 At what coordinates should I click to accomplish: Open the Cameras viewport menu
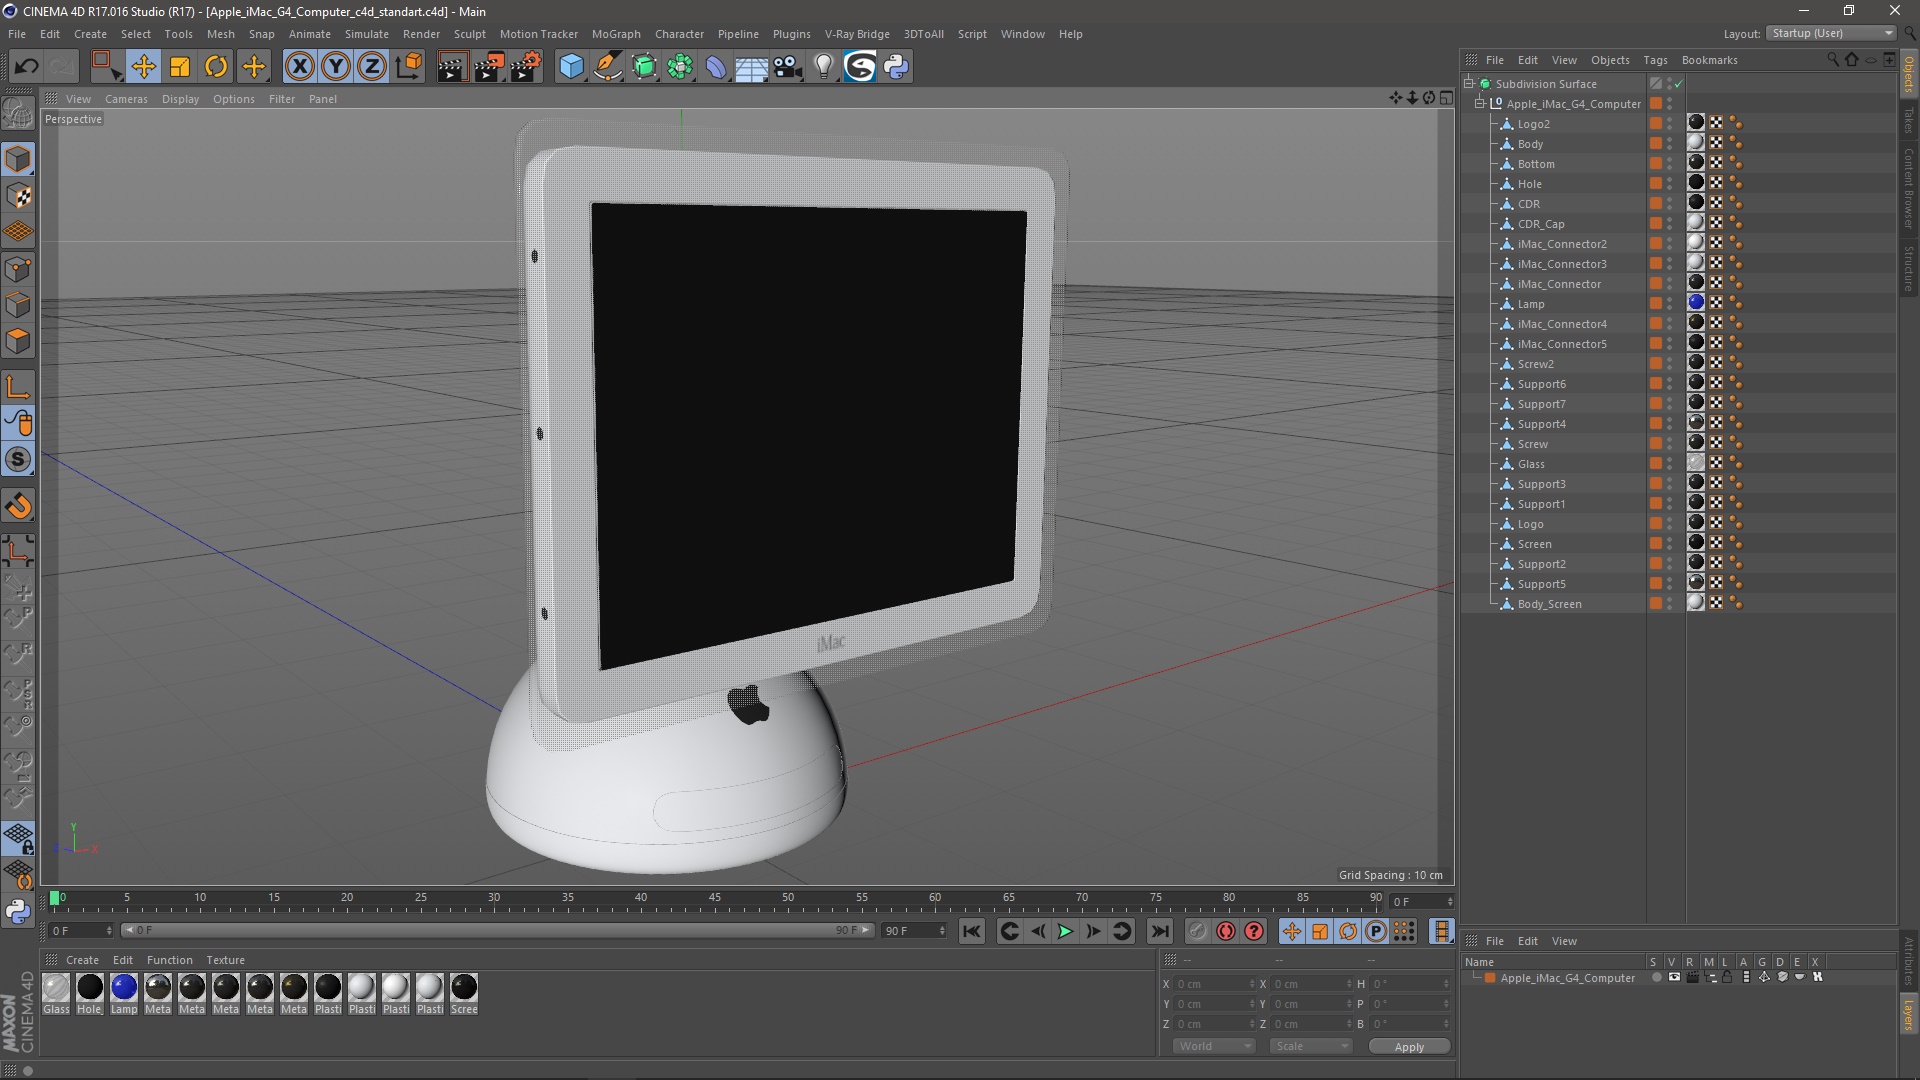tap(126, 99)
